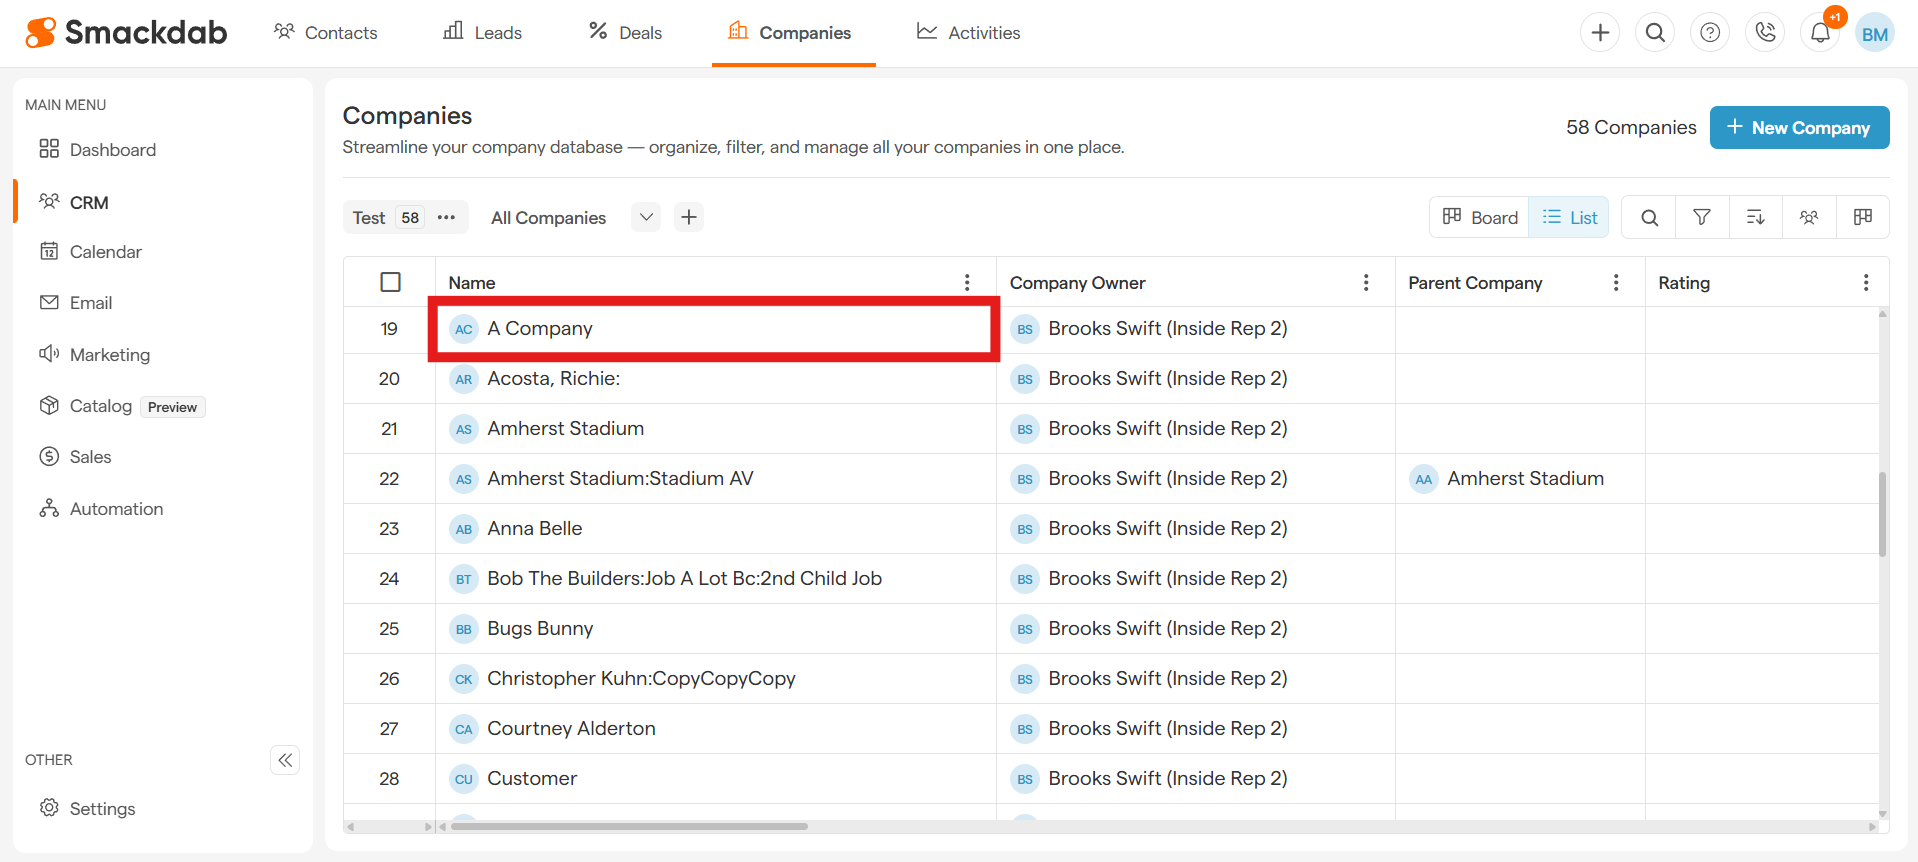Collapse the sidebar with double chevron
1918x862 pixels.
pos(285,760)
